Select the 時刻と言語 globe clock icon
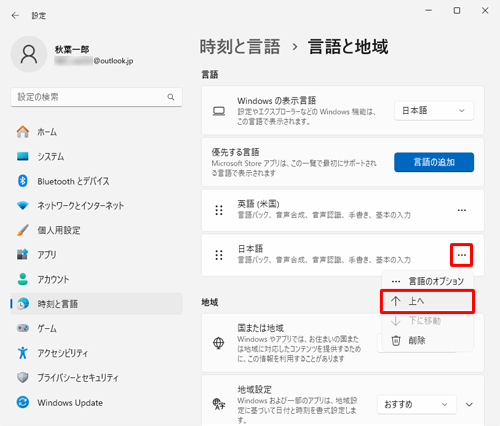The width and height of the screenshot is (500, 426). coord(23,304)
